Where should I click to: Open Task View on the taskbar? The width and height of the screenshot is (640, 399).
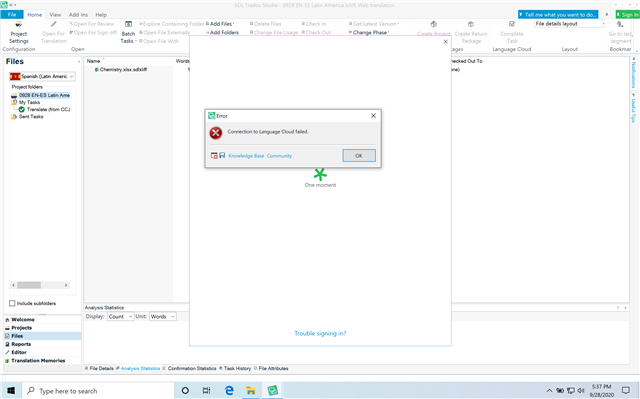(x=207, y=390)
